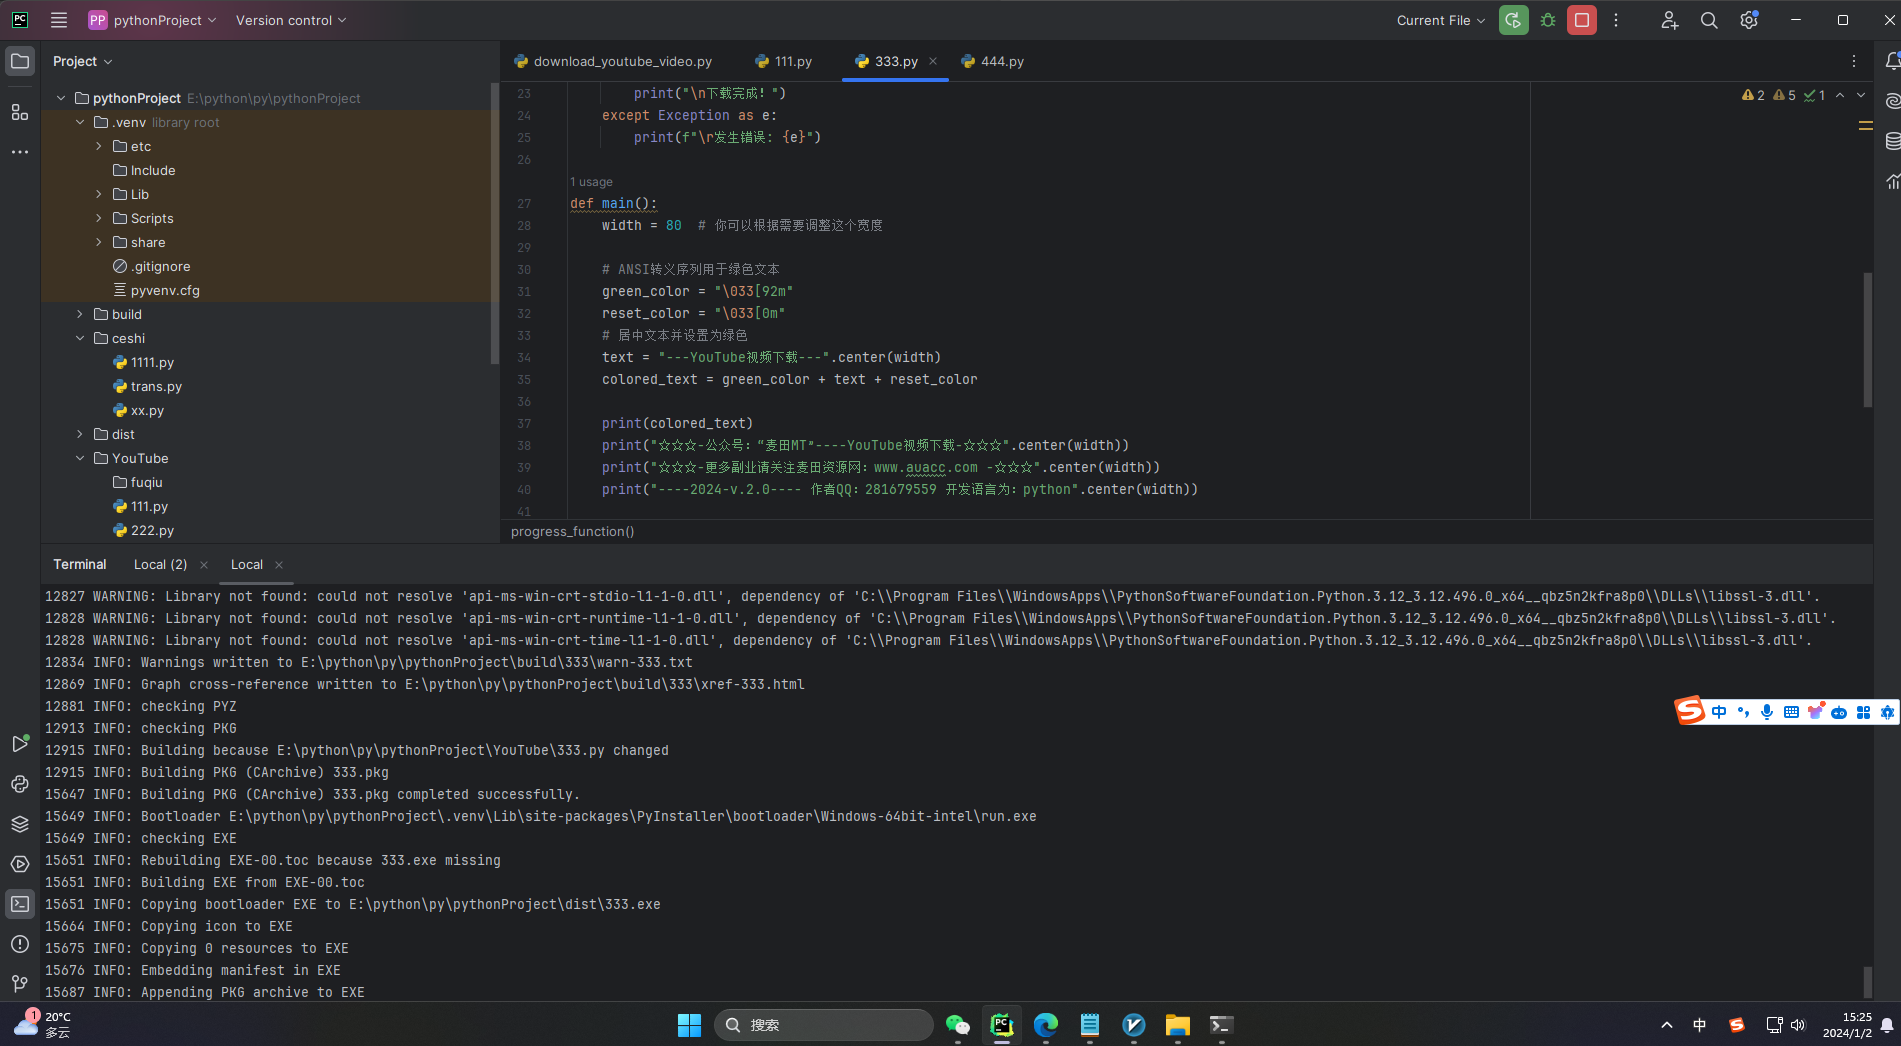Open Search Everywhere magnifier
The height and width of the screenshot is (1046, 1901).
coord(1709,20)
